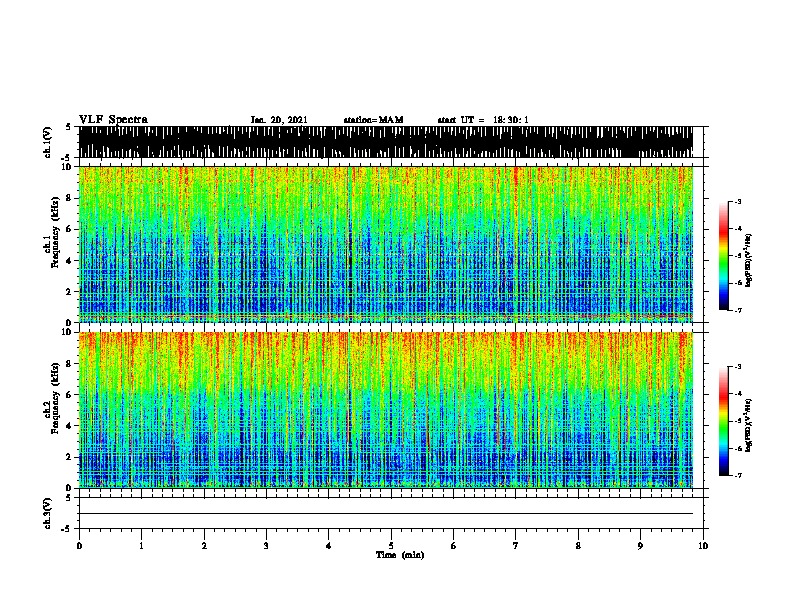Image resolution: width=792 pixels, height=612 pixels.
Task: Click the "10" kHz tick on the ch.2 frequency axis
Action: tap(68, 332)
